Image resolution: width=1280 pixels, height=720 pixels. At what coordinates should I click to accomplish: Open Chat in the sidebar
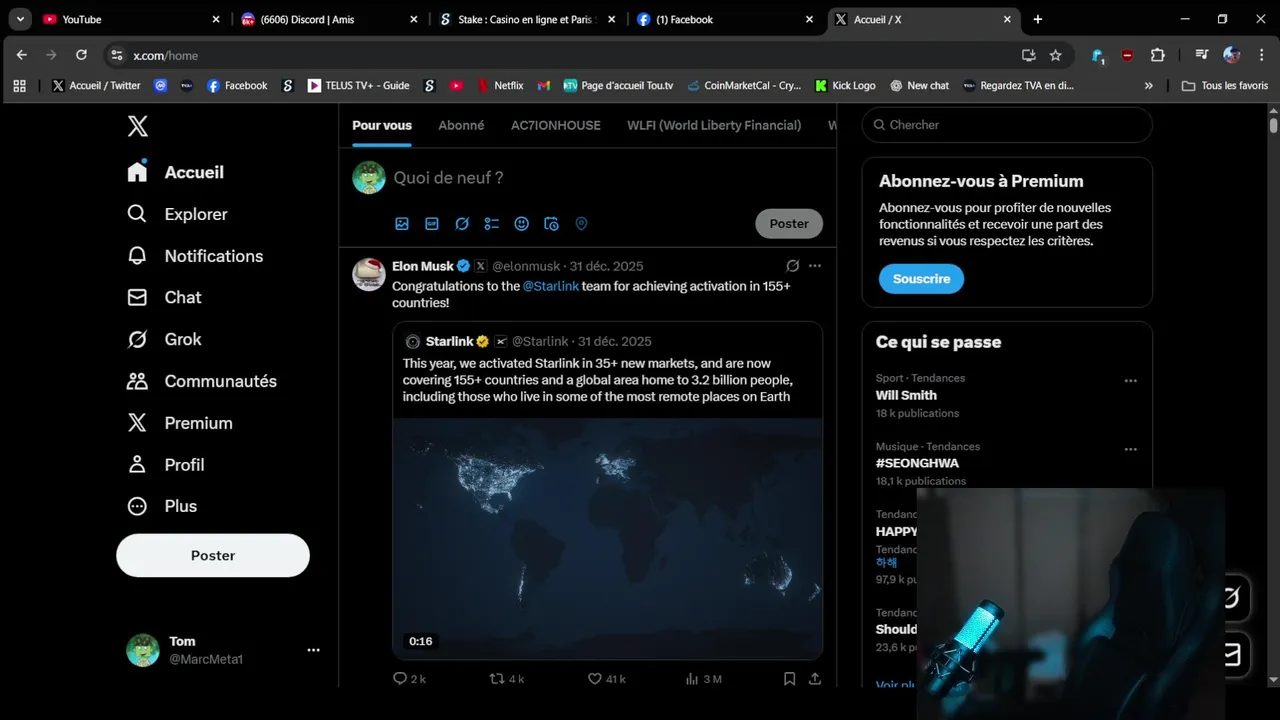click(164, 297)
